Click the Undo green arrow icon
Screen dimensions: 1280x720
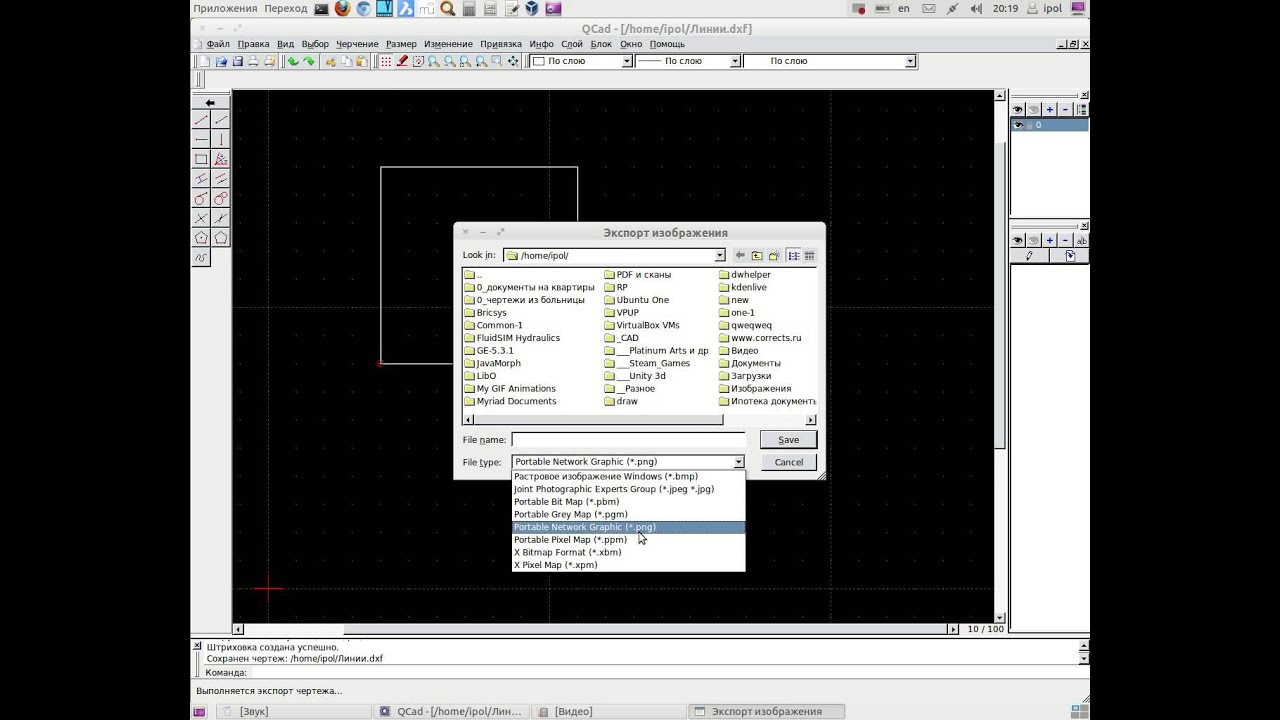293,61
